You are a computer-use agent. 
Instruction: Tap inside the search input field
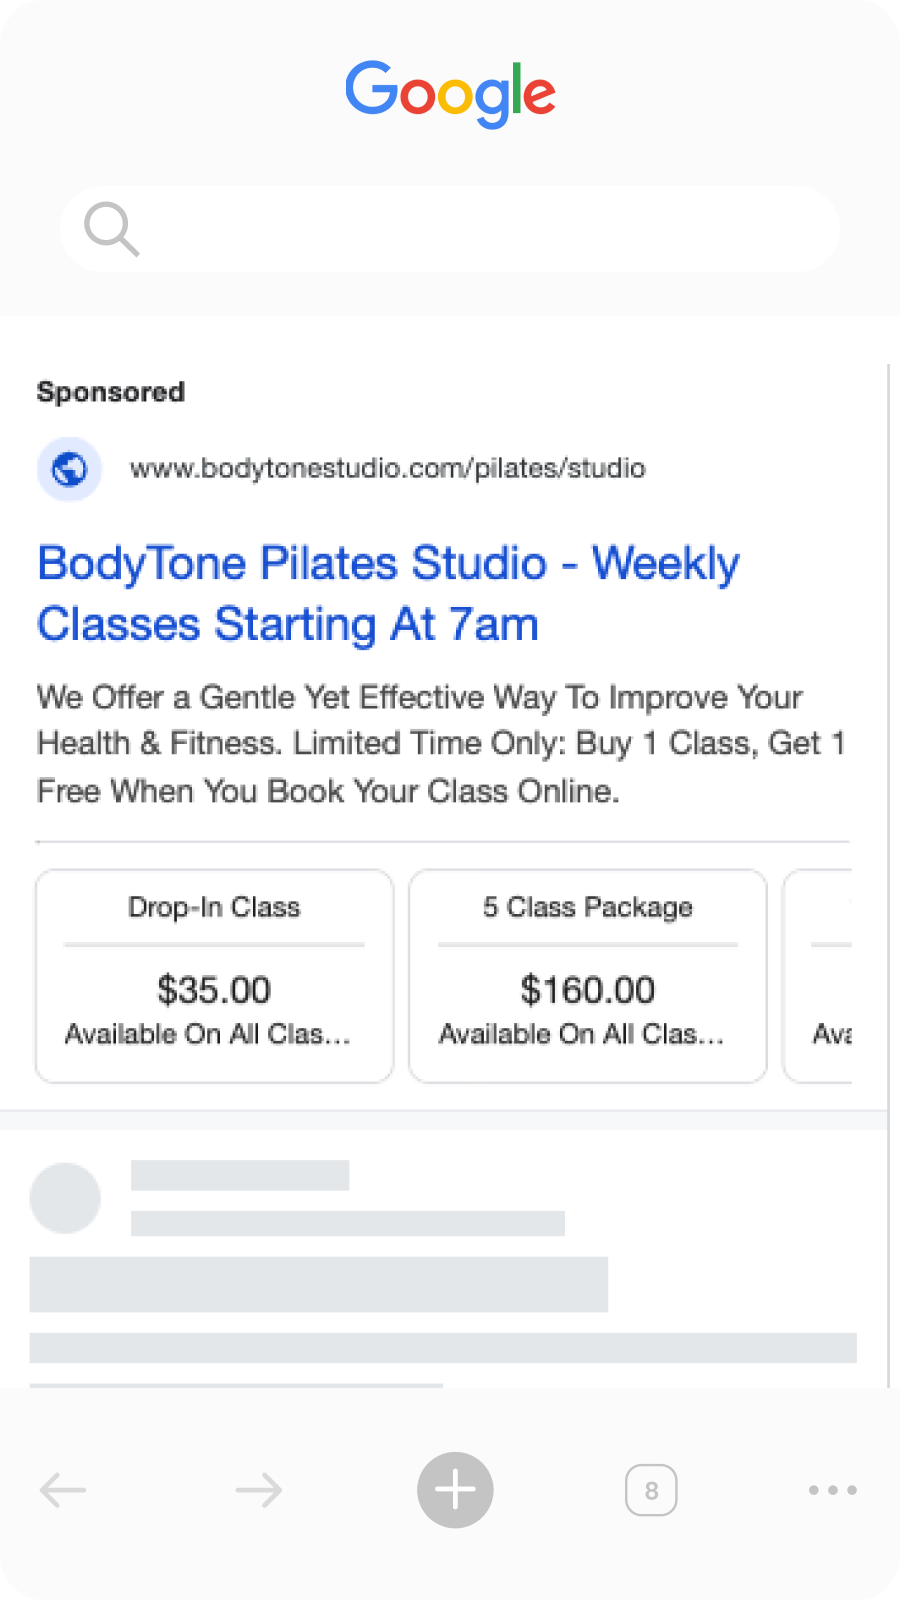pyautogui.click(x=450, y=229)
